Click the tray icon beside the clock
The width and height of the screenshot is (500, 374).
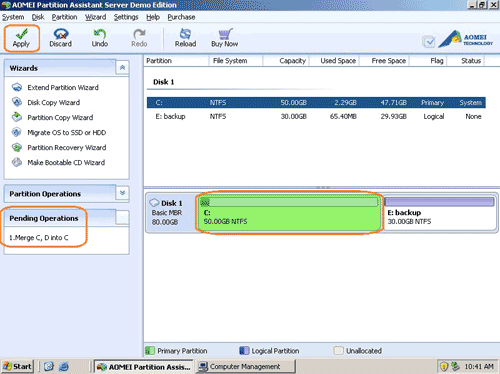tap(455, 367)
